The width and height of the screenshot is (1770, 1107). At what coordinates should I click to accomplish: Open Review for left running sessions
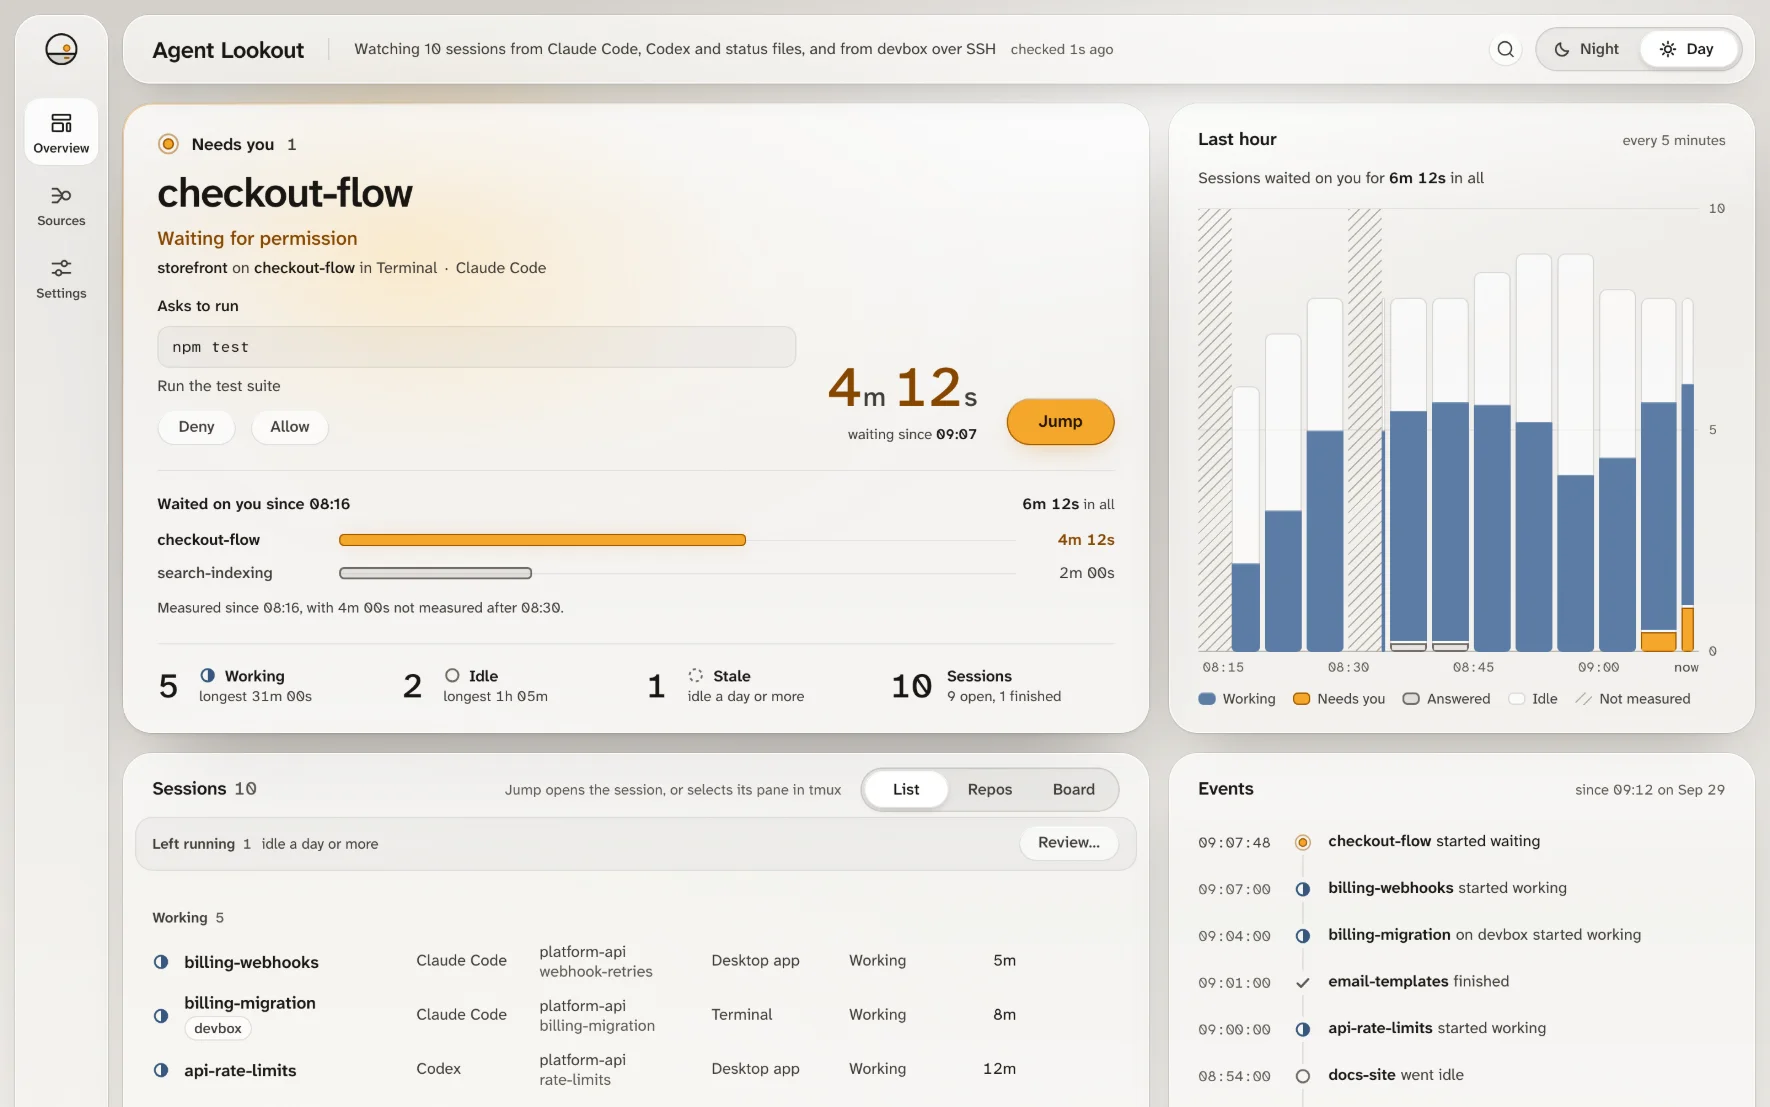click(x=1069, y=843)
